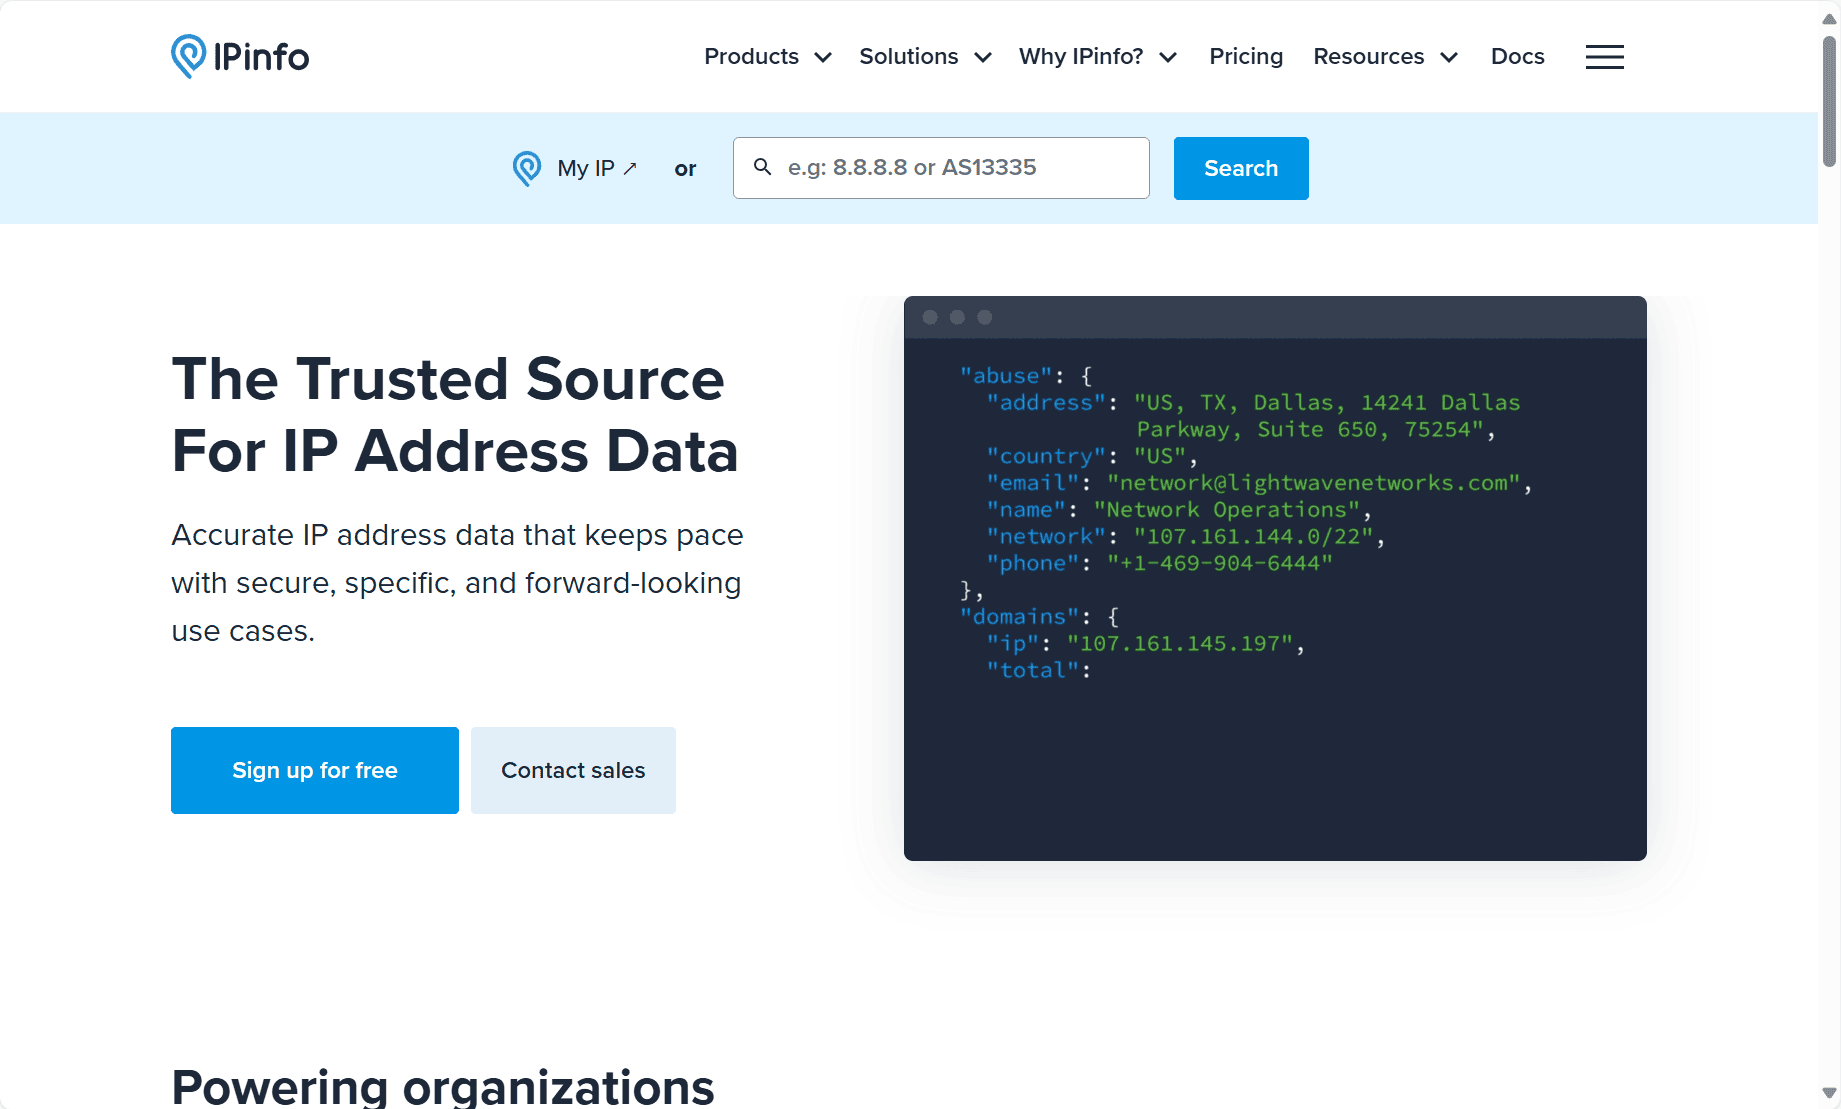
Task: Click the location pin icon beside My IP
Action: pos(527,168)
